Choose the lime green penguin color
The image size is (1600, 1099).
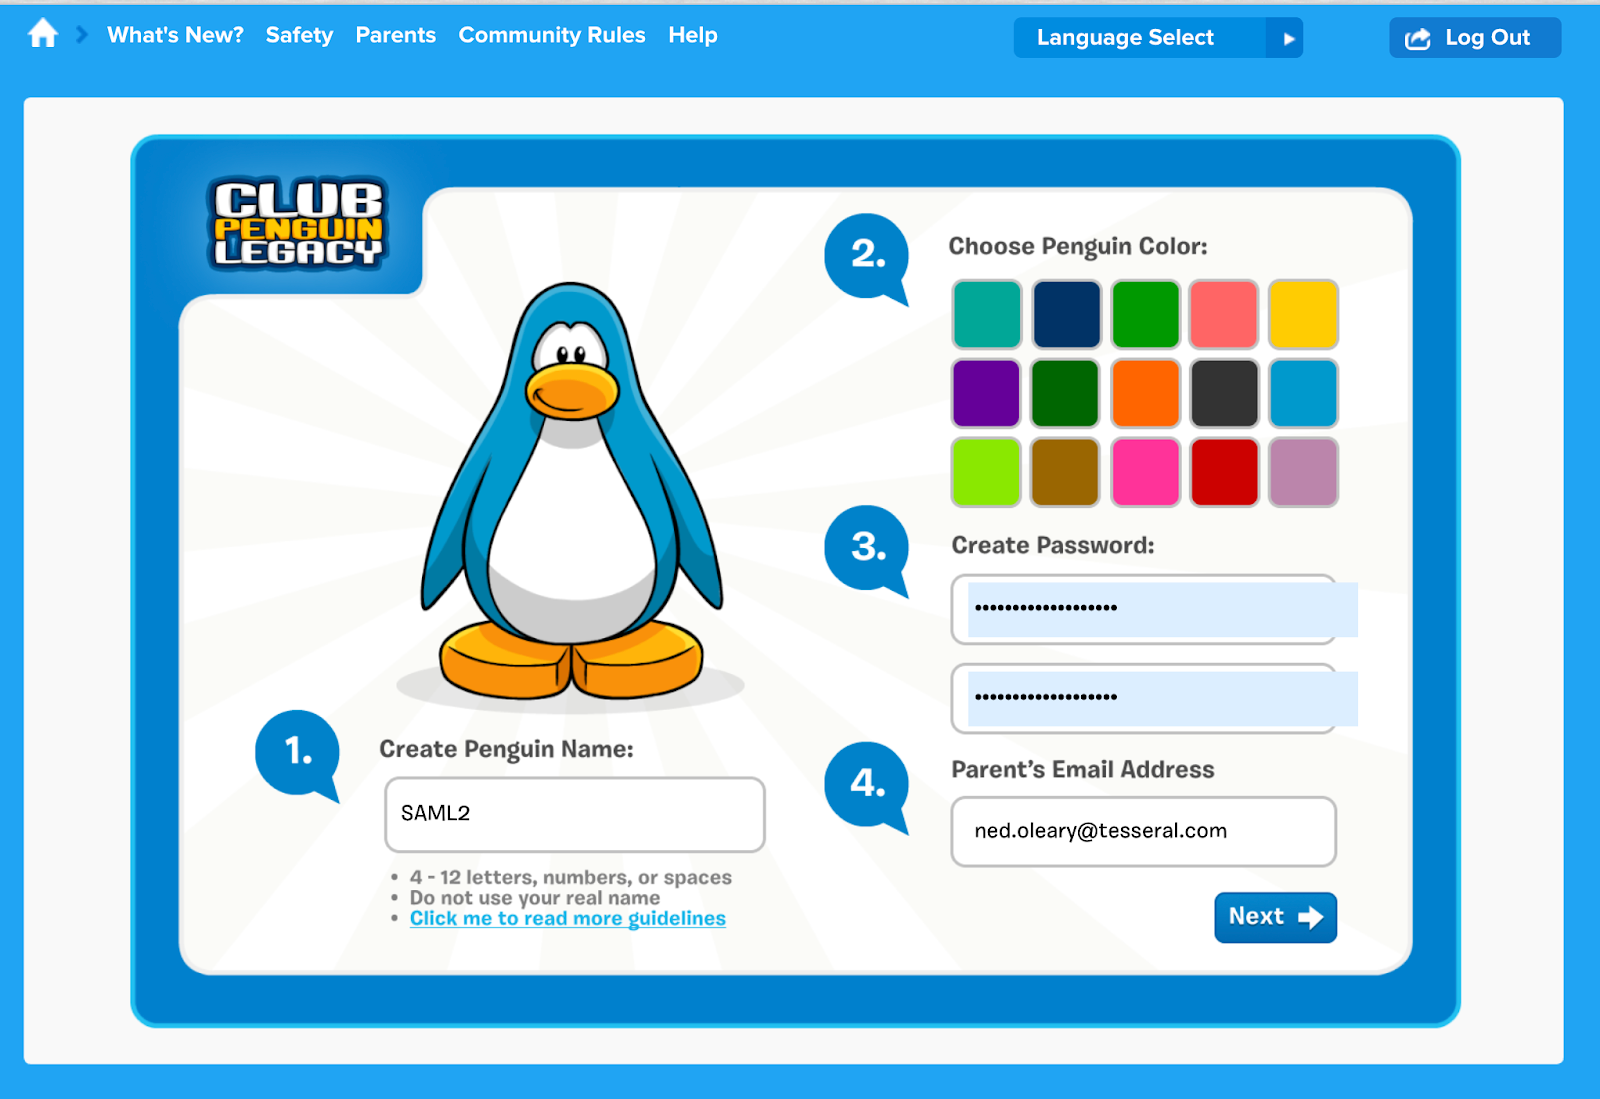[x=987, y=471]
